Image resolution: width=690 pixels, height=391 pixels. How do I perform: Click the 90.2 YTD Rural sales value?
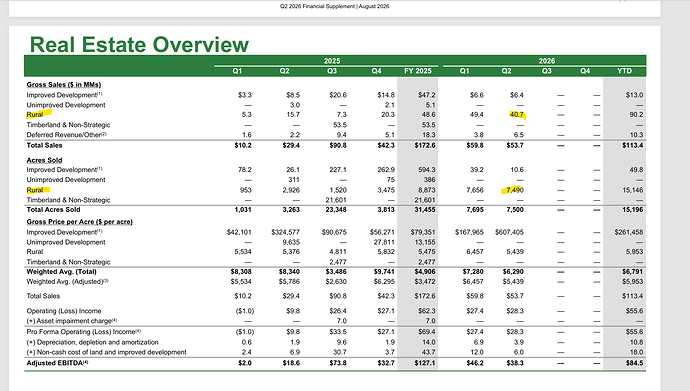coord(636,114)
